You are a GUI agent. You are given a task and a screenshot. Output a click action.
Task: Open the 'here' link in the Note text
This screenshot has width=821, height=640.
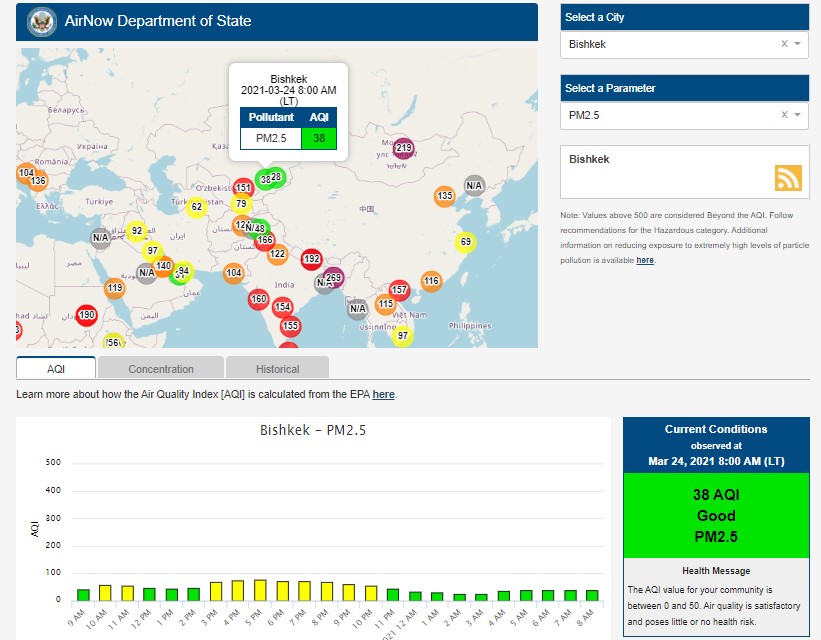click(645, 260)
